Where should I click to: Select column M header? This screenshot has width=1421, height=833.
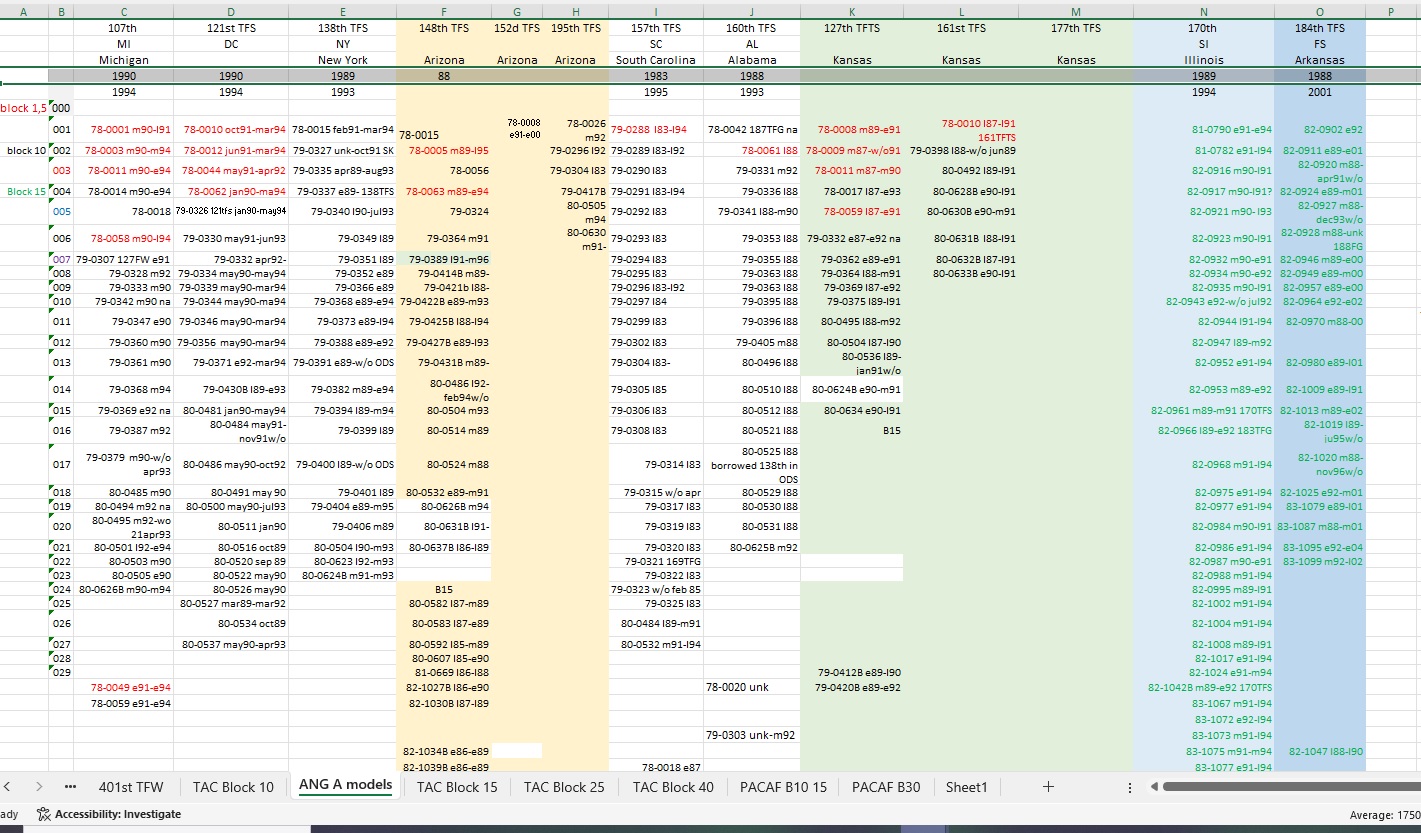(1076, 11)
